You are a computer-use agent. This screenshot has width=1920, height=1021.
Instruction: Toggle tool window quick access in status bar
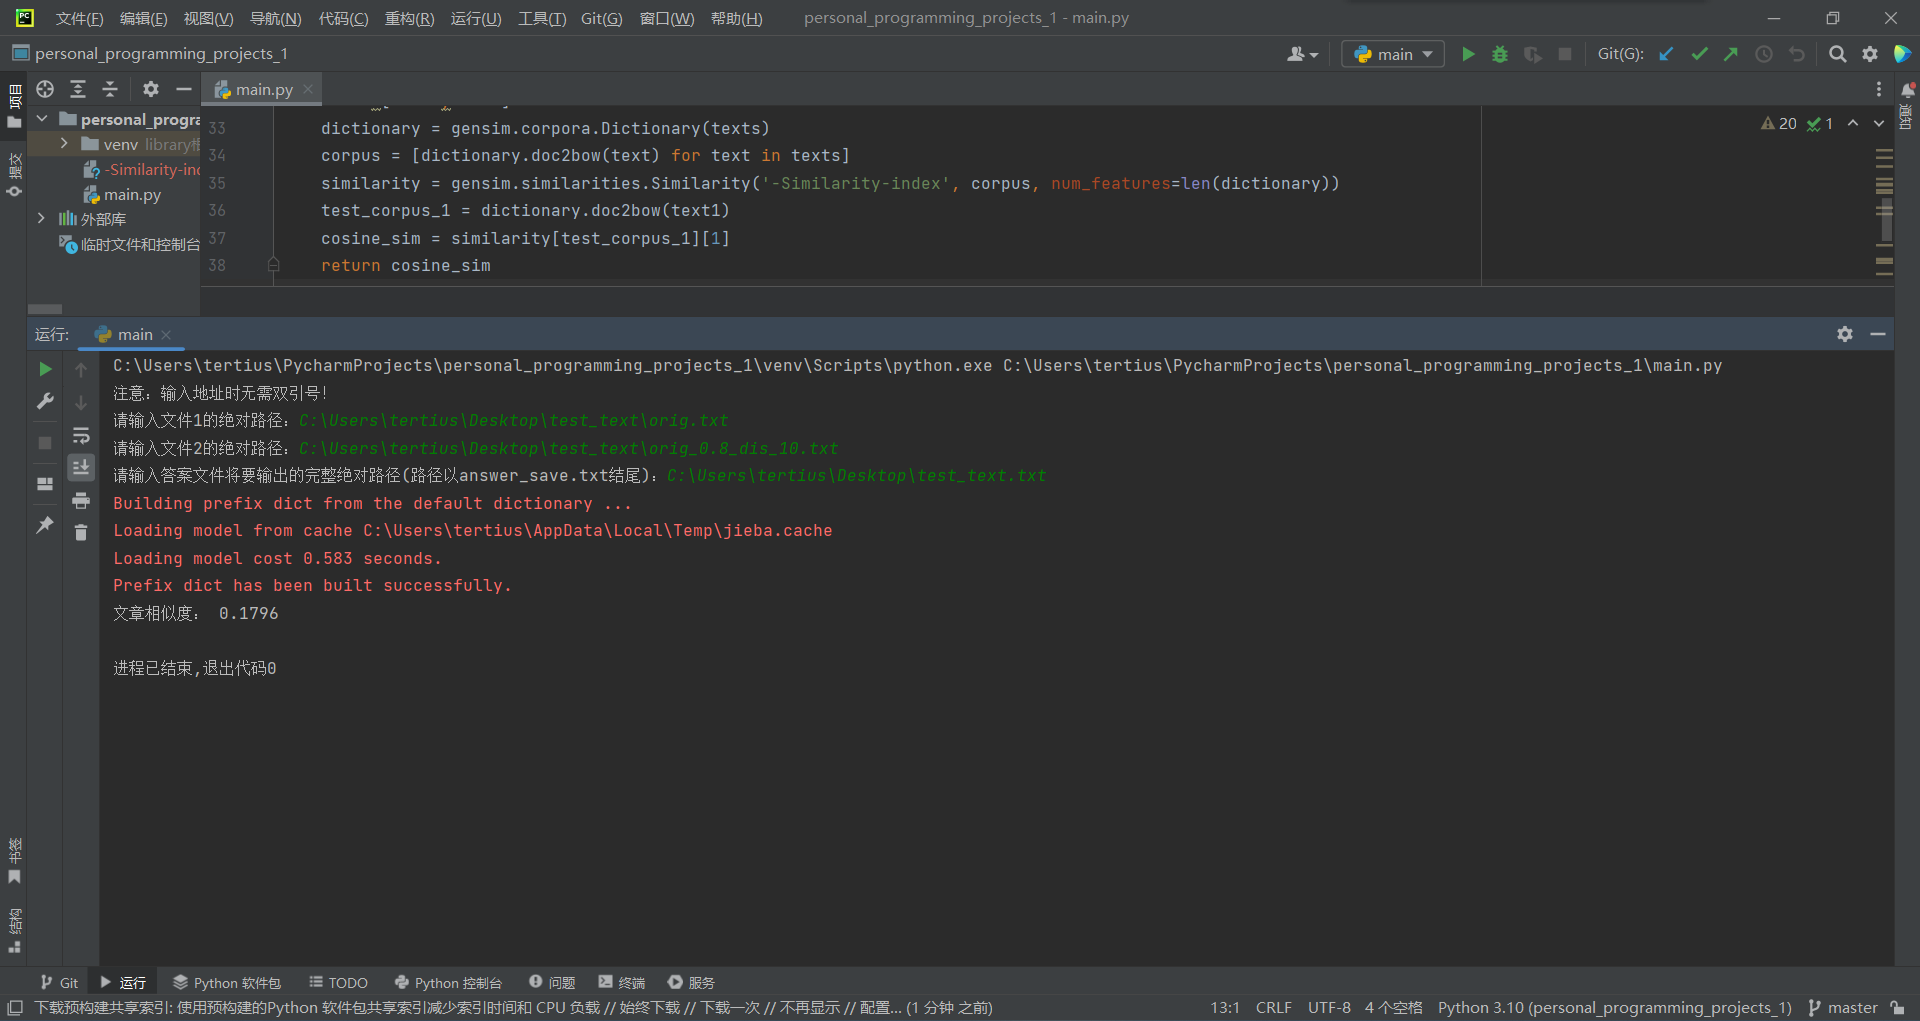coord(15,1008)
